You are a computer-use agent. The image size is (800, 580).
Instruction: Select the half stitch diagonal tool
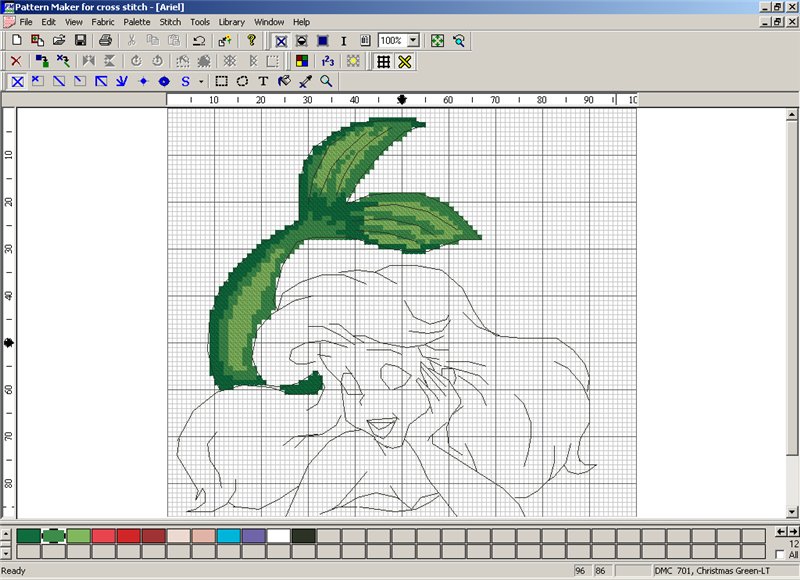pos(59,81)
